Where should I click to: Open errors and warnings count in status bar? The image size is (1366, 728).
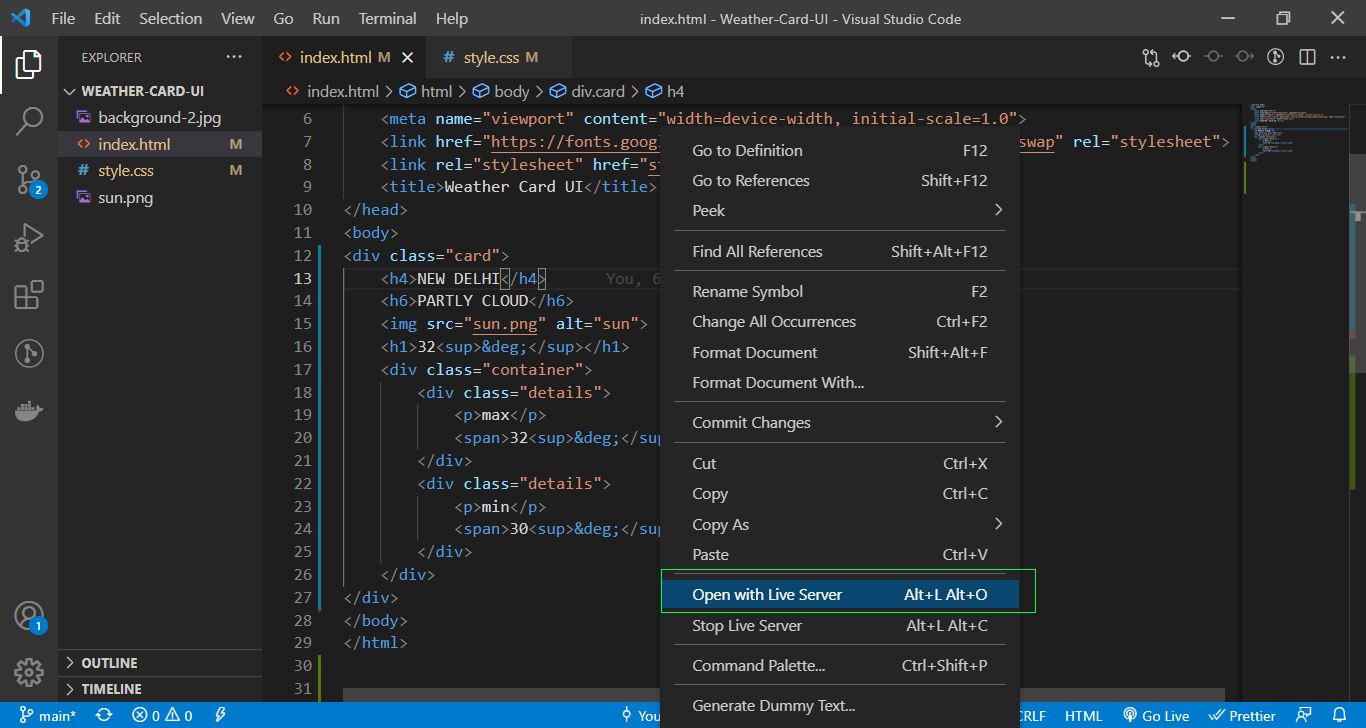162,715
